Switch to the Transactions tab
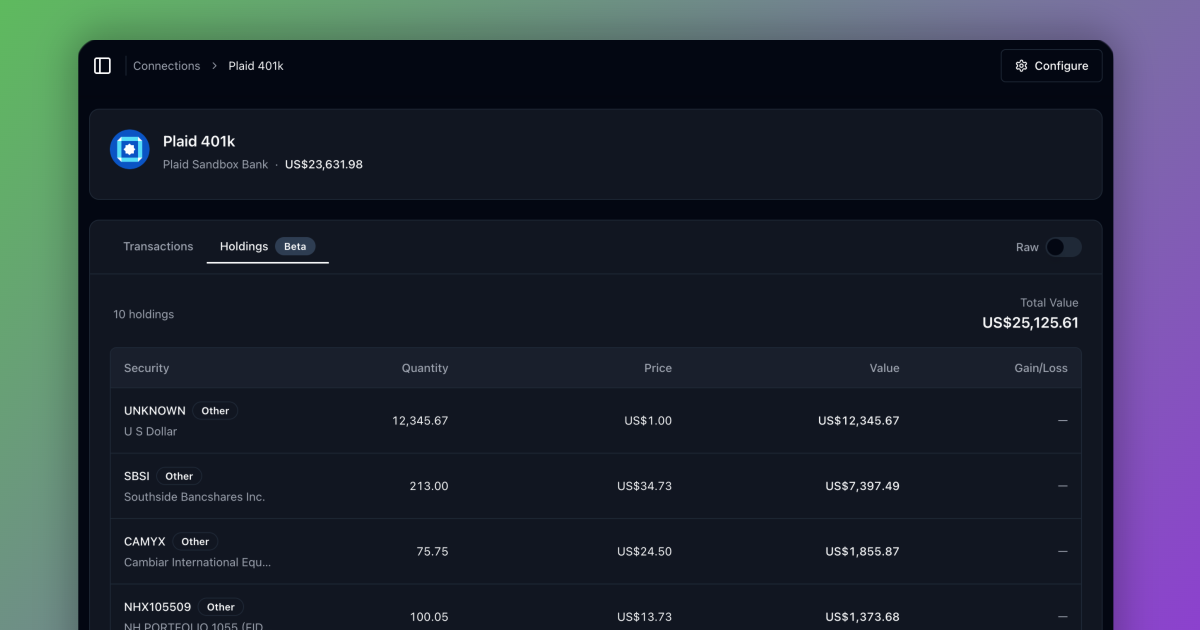1200x630 pixels. coord(158,247)
